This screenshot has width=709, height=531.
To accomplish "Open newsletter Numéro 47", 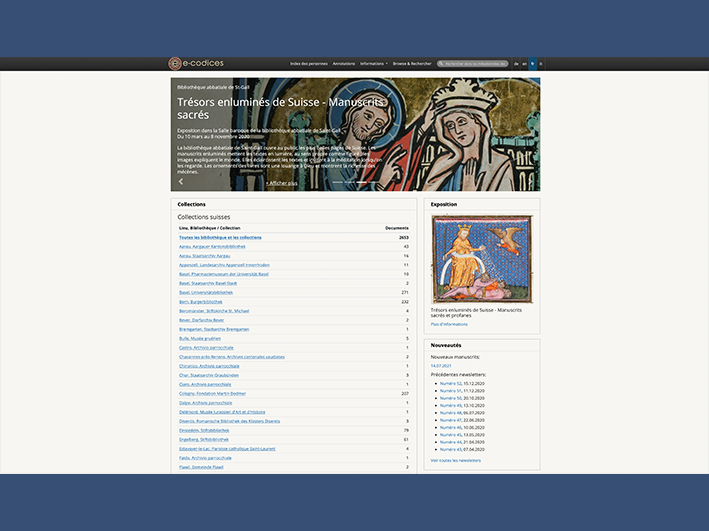I will [450, 420].
